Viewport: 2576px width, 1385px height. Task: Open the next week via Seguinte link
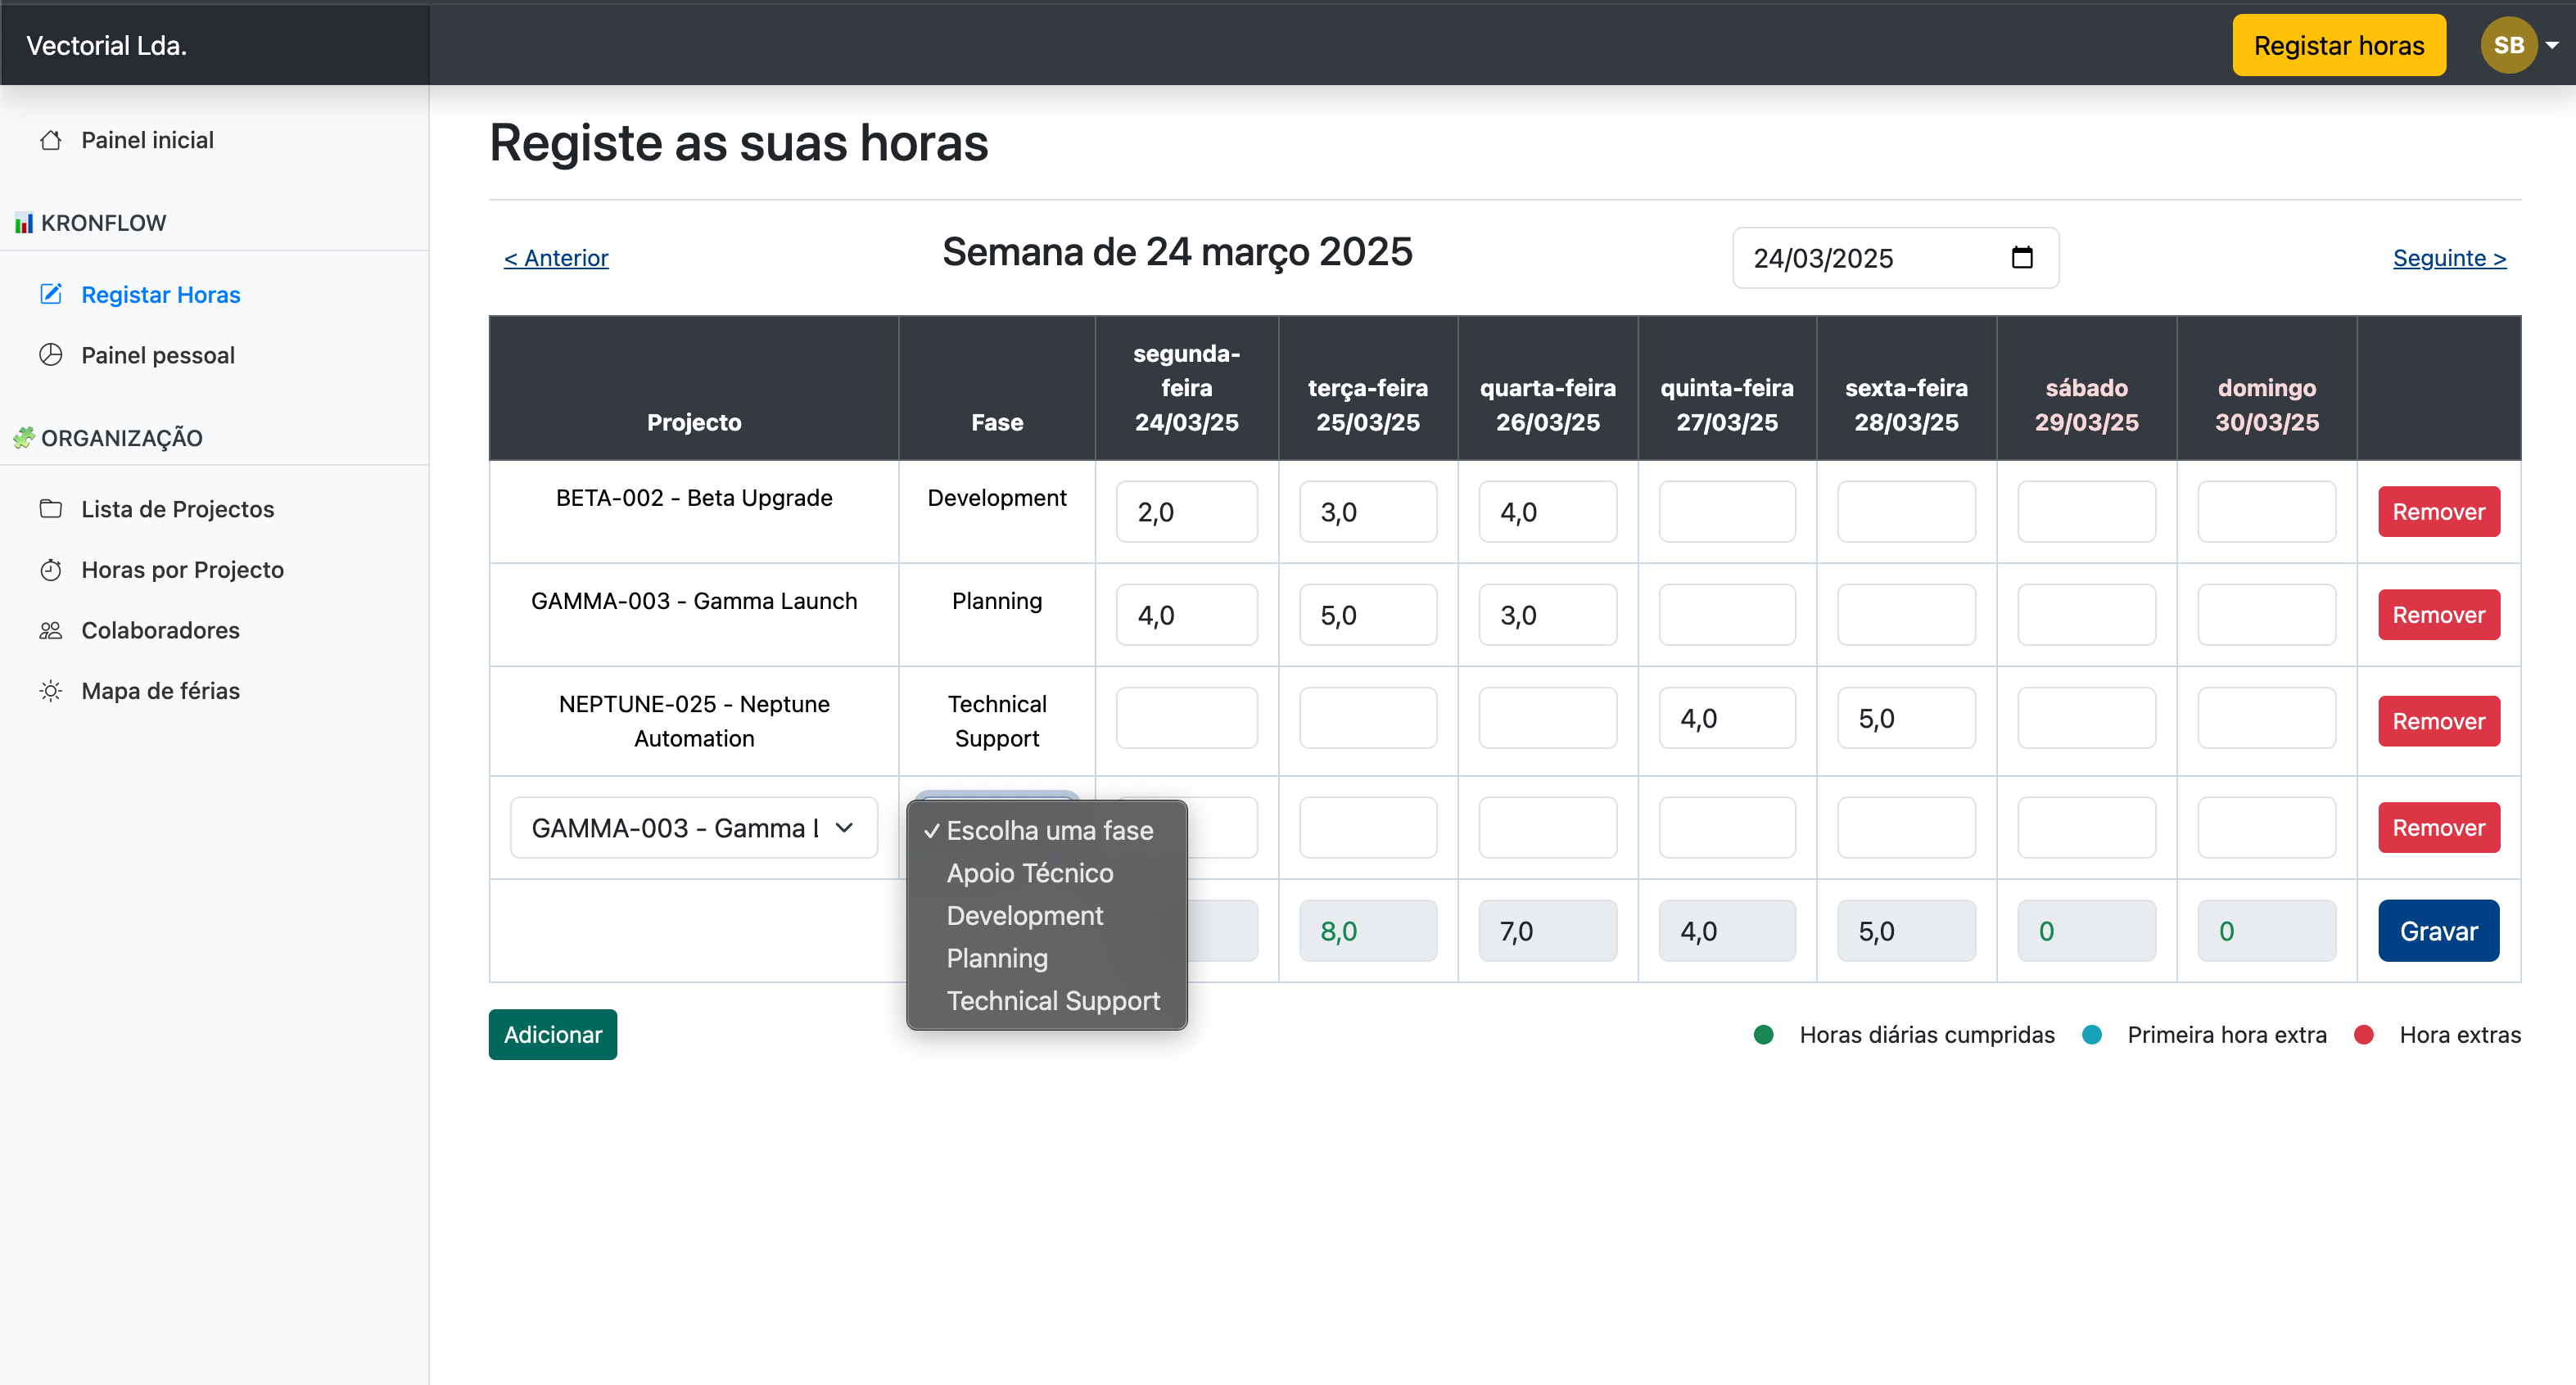pos(2449,258)
